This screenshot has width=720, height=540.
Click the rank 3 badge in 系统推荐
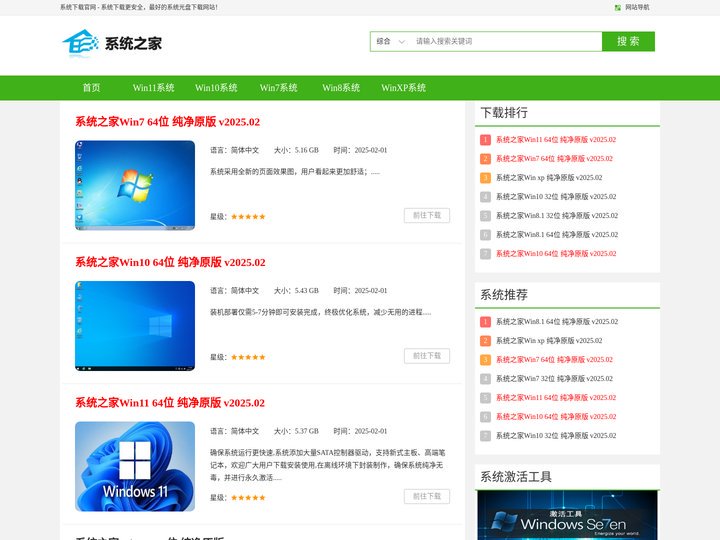point(485,360)
